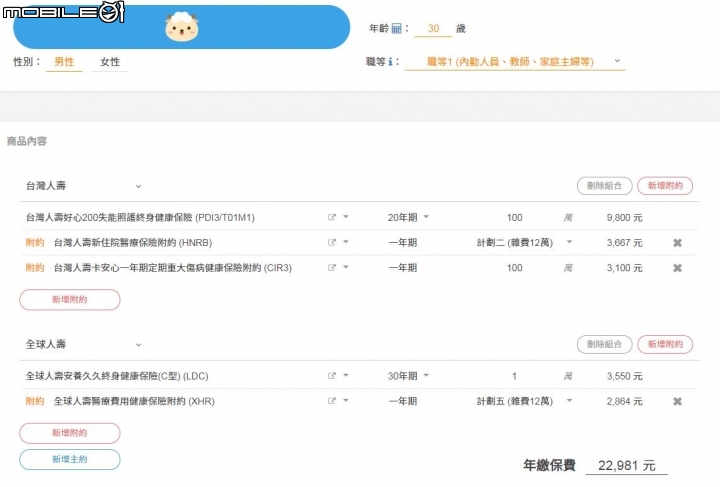The height and width of the screenshot is (487, 720).
Task: Open product dropdown arrow for HNRB rider
Action: pos(346,242)
